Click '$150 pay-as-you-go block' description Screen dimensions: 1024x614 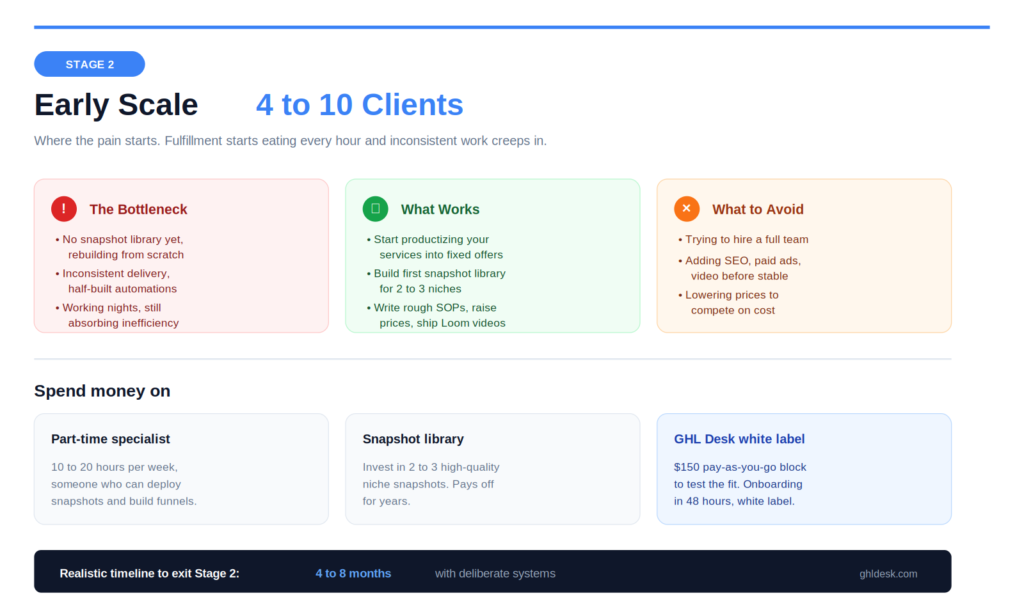[740, 484]
